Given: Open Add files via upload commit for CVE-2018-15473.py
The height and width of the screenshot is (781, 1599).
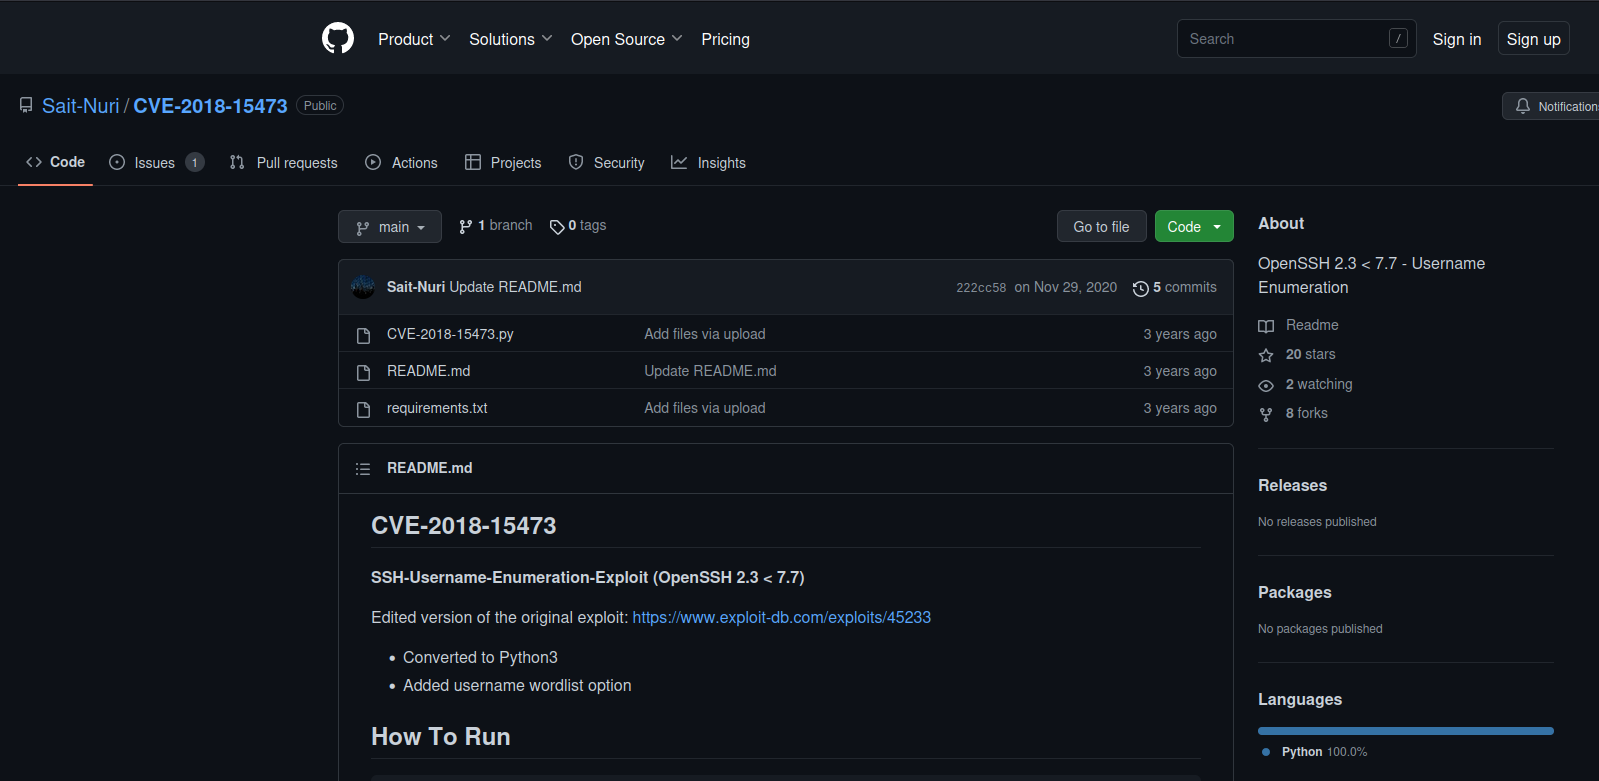Looking at the screenshot, I should coord(705,334).
